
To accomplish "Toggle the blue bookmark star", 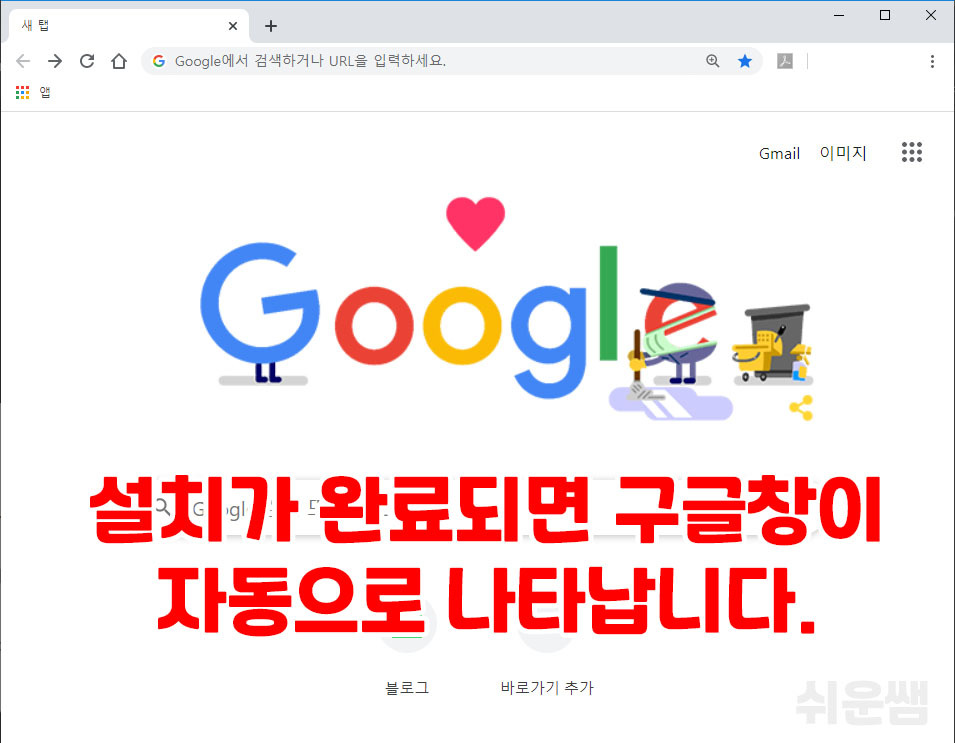I will coord(744,61).
